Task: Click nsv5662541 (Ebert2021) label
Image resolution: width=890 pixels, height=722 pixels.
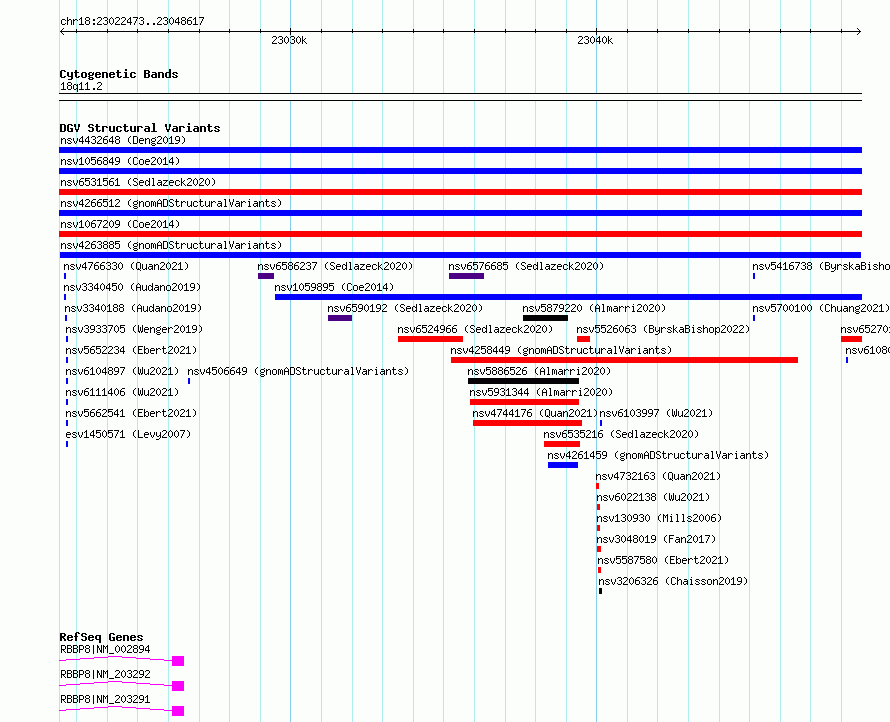Action: (x=131, y=413)
